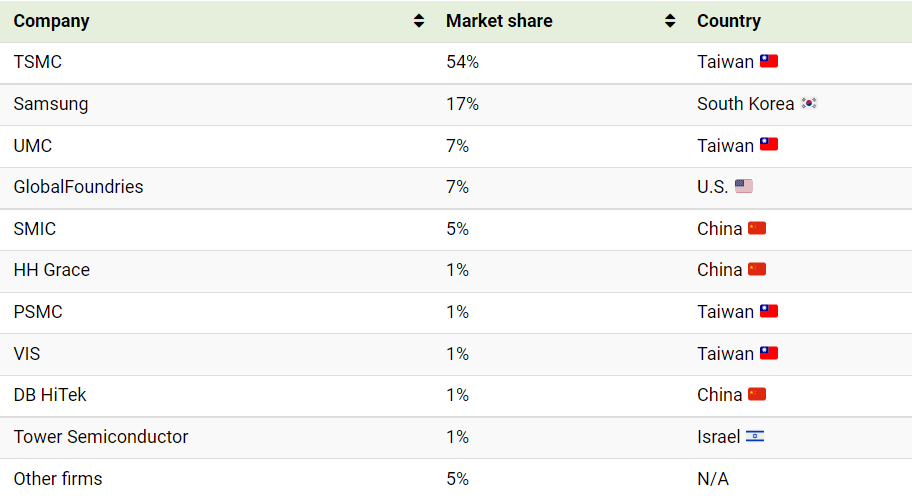Click the South Korea flag icon
912x499 pixels.
809,103
